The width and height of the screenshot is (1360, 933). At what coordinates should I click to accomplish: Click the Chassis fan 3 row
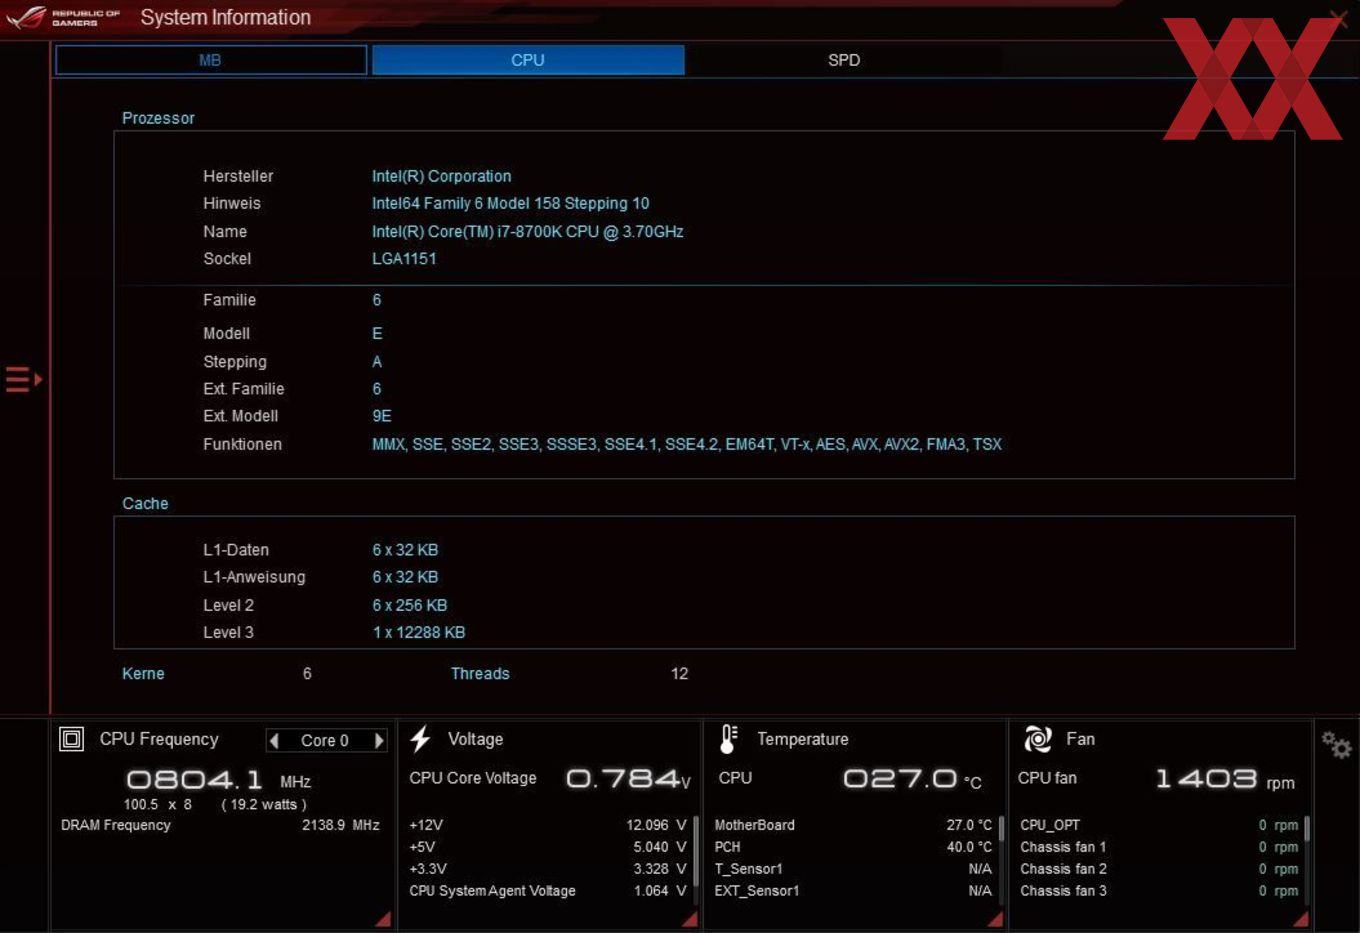coord(1159,891)
